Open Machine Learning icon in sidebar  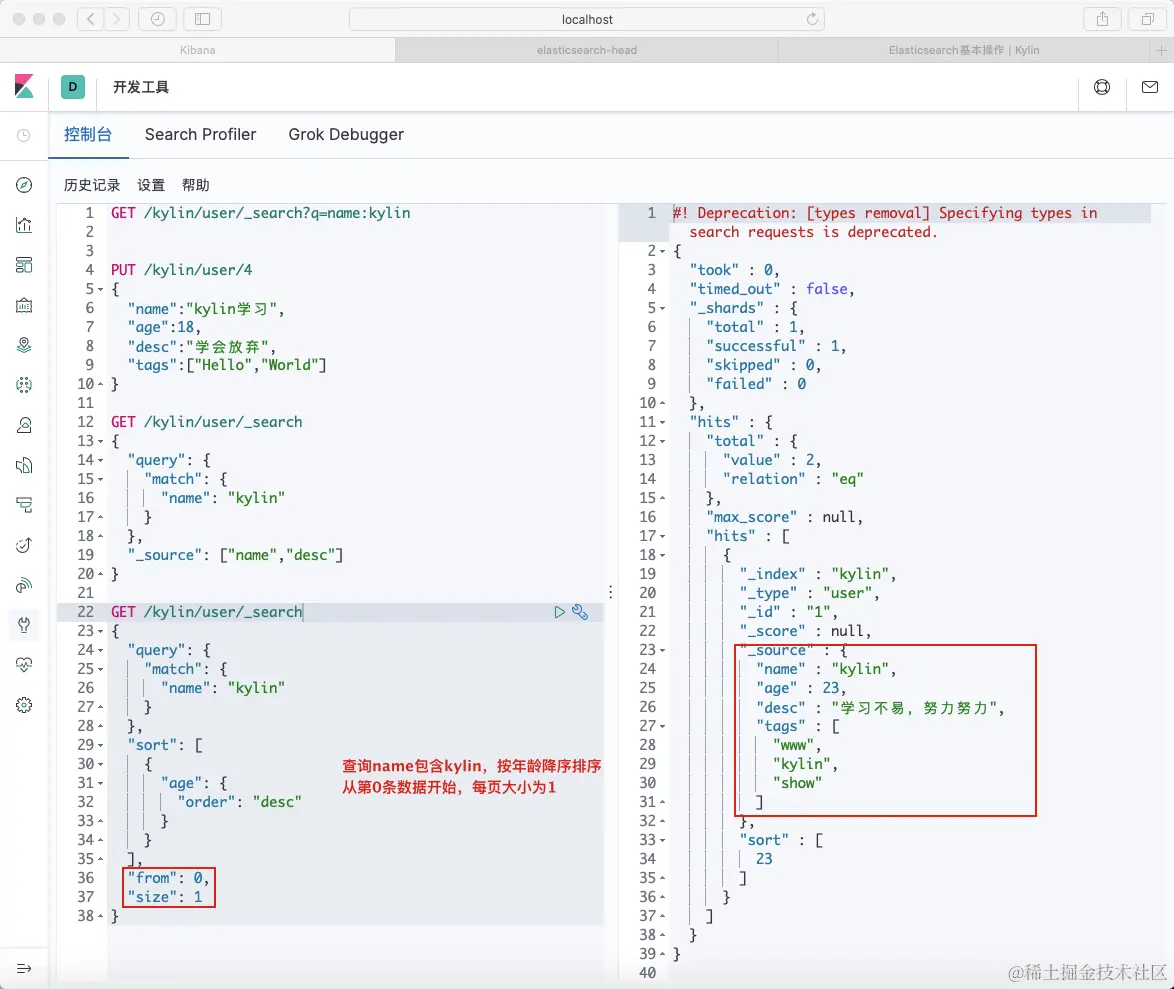pos(24,385)
